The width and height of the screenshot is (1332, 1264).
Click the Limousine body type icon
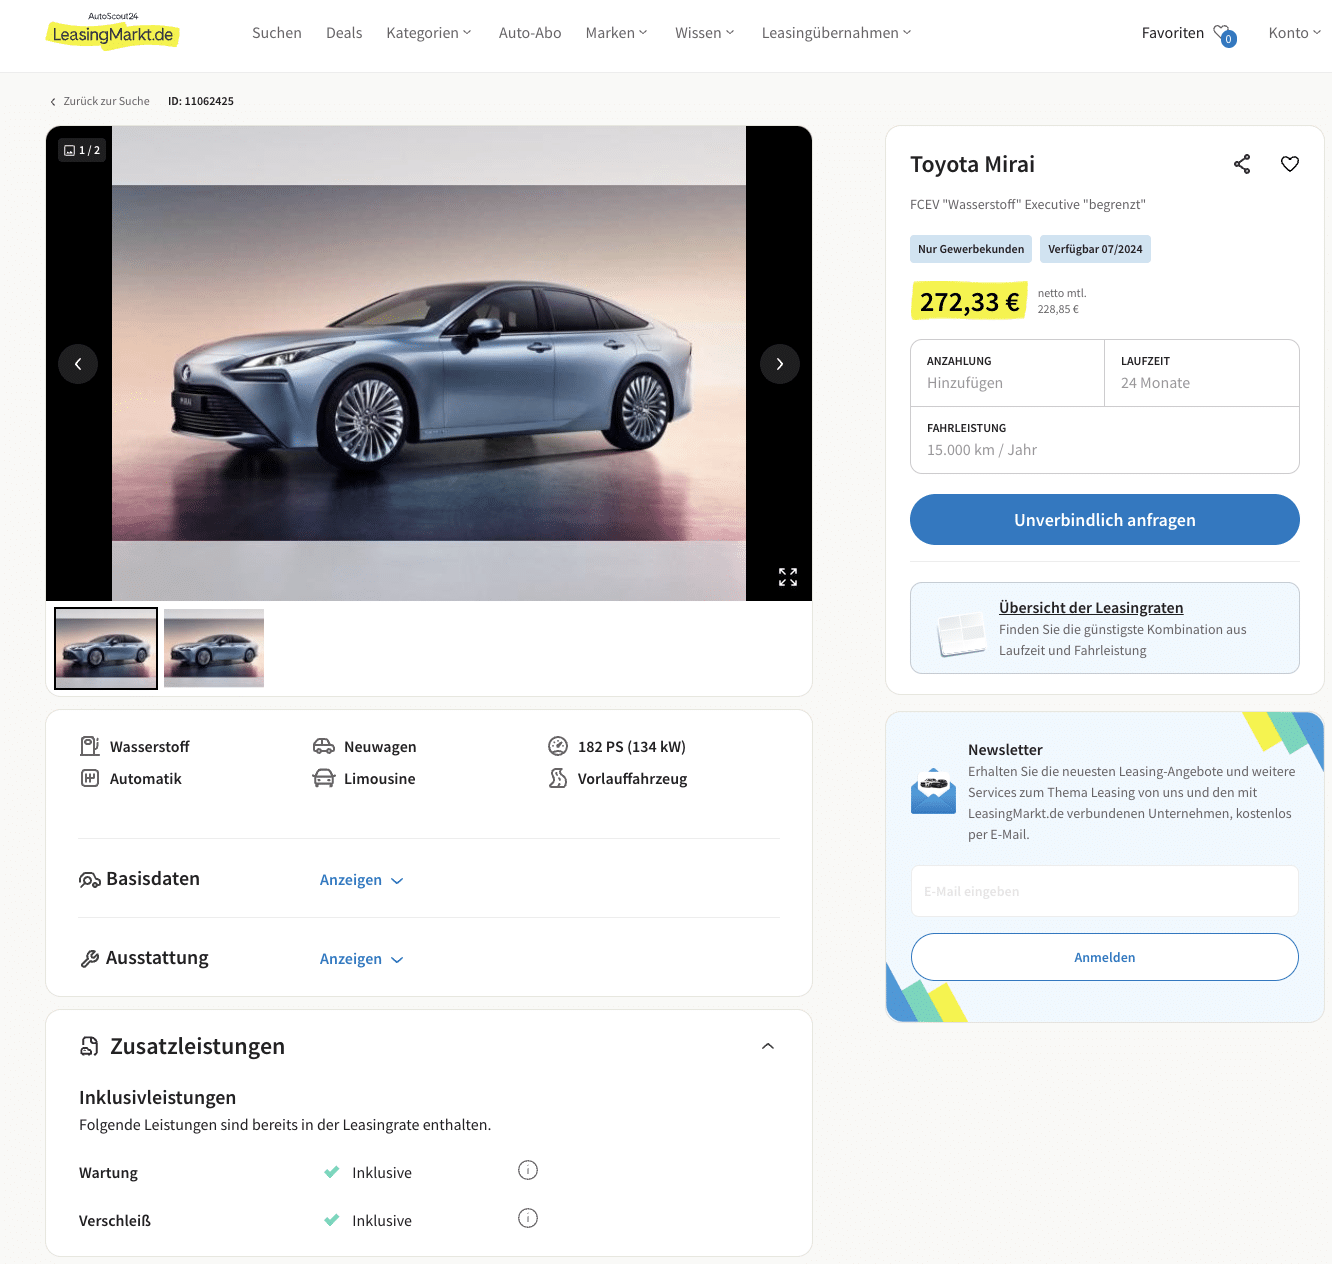point(324,778)
